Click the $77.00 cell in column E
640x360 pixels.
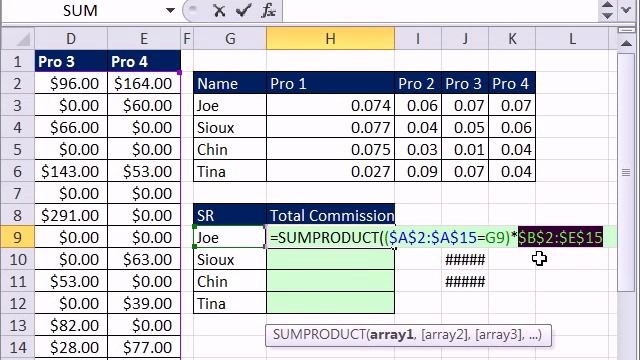tap(144, 347)
